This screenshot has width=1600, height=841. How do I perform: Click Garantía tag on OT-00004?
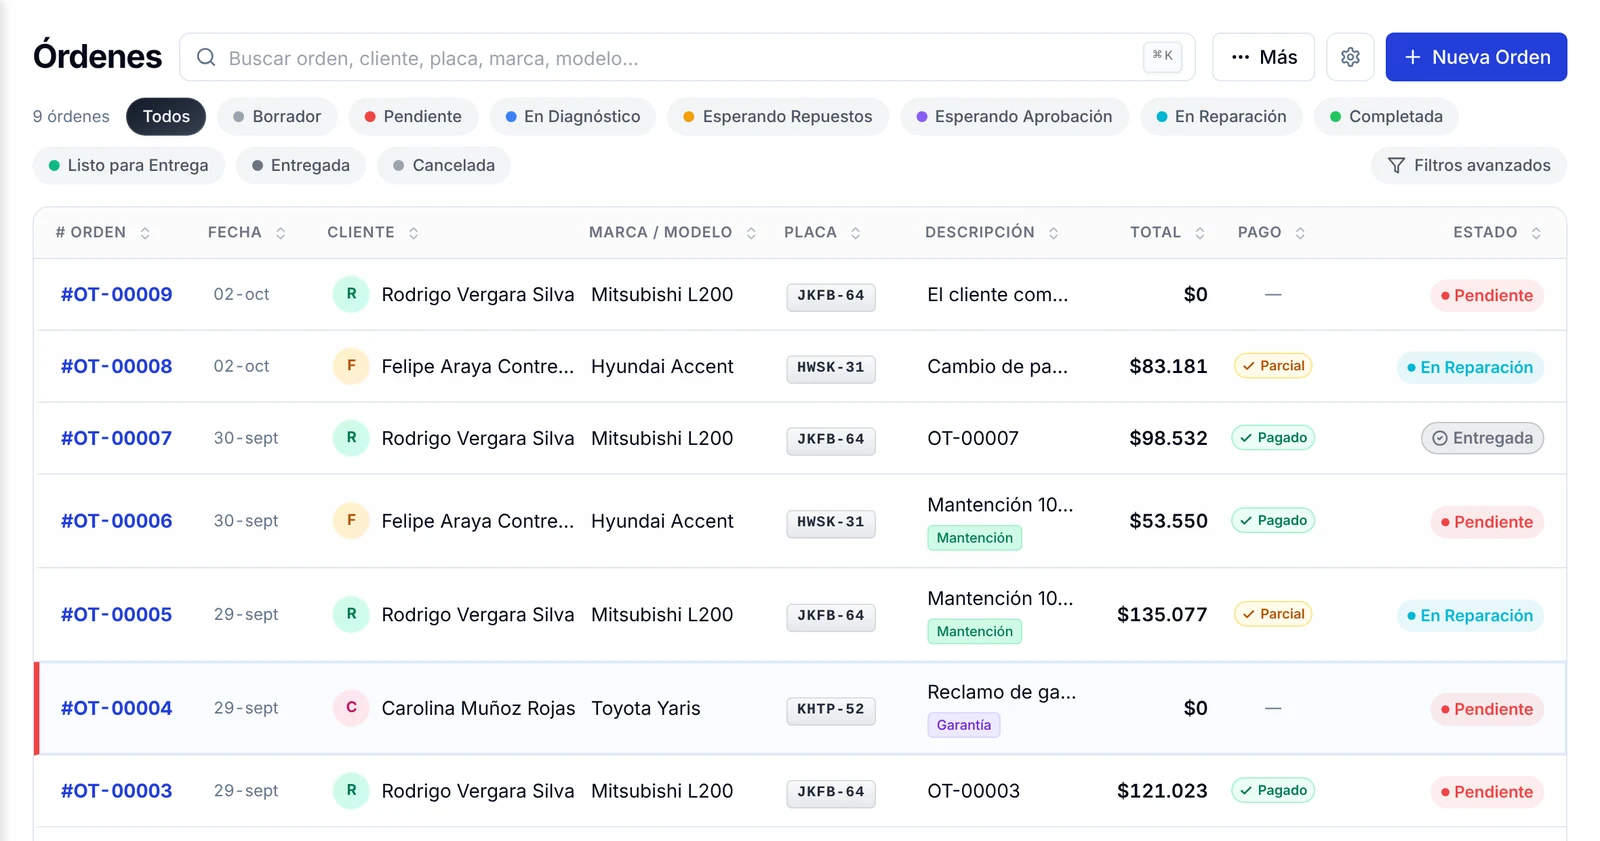click(964, 725)
